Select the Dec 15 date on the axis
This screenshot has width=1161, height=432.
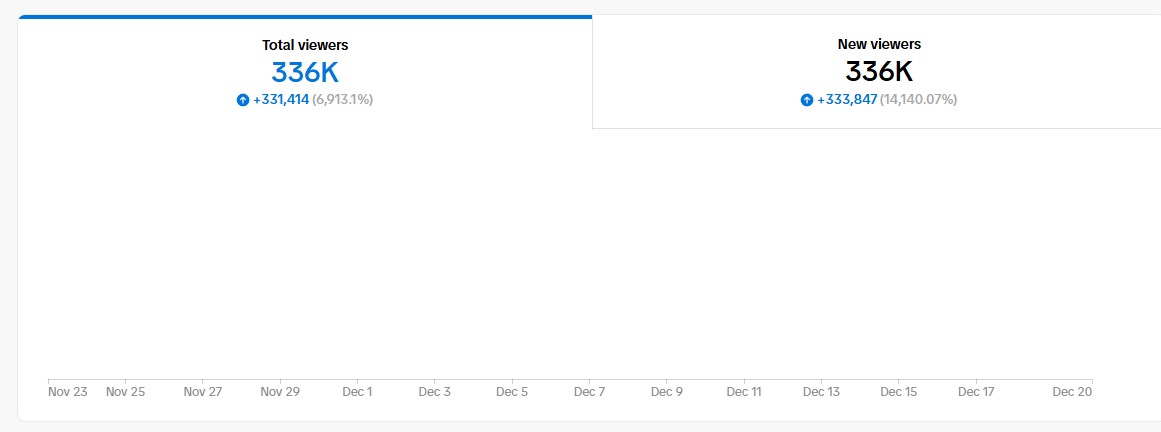tap(900, 392)
